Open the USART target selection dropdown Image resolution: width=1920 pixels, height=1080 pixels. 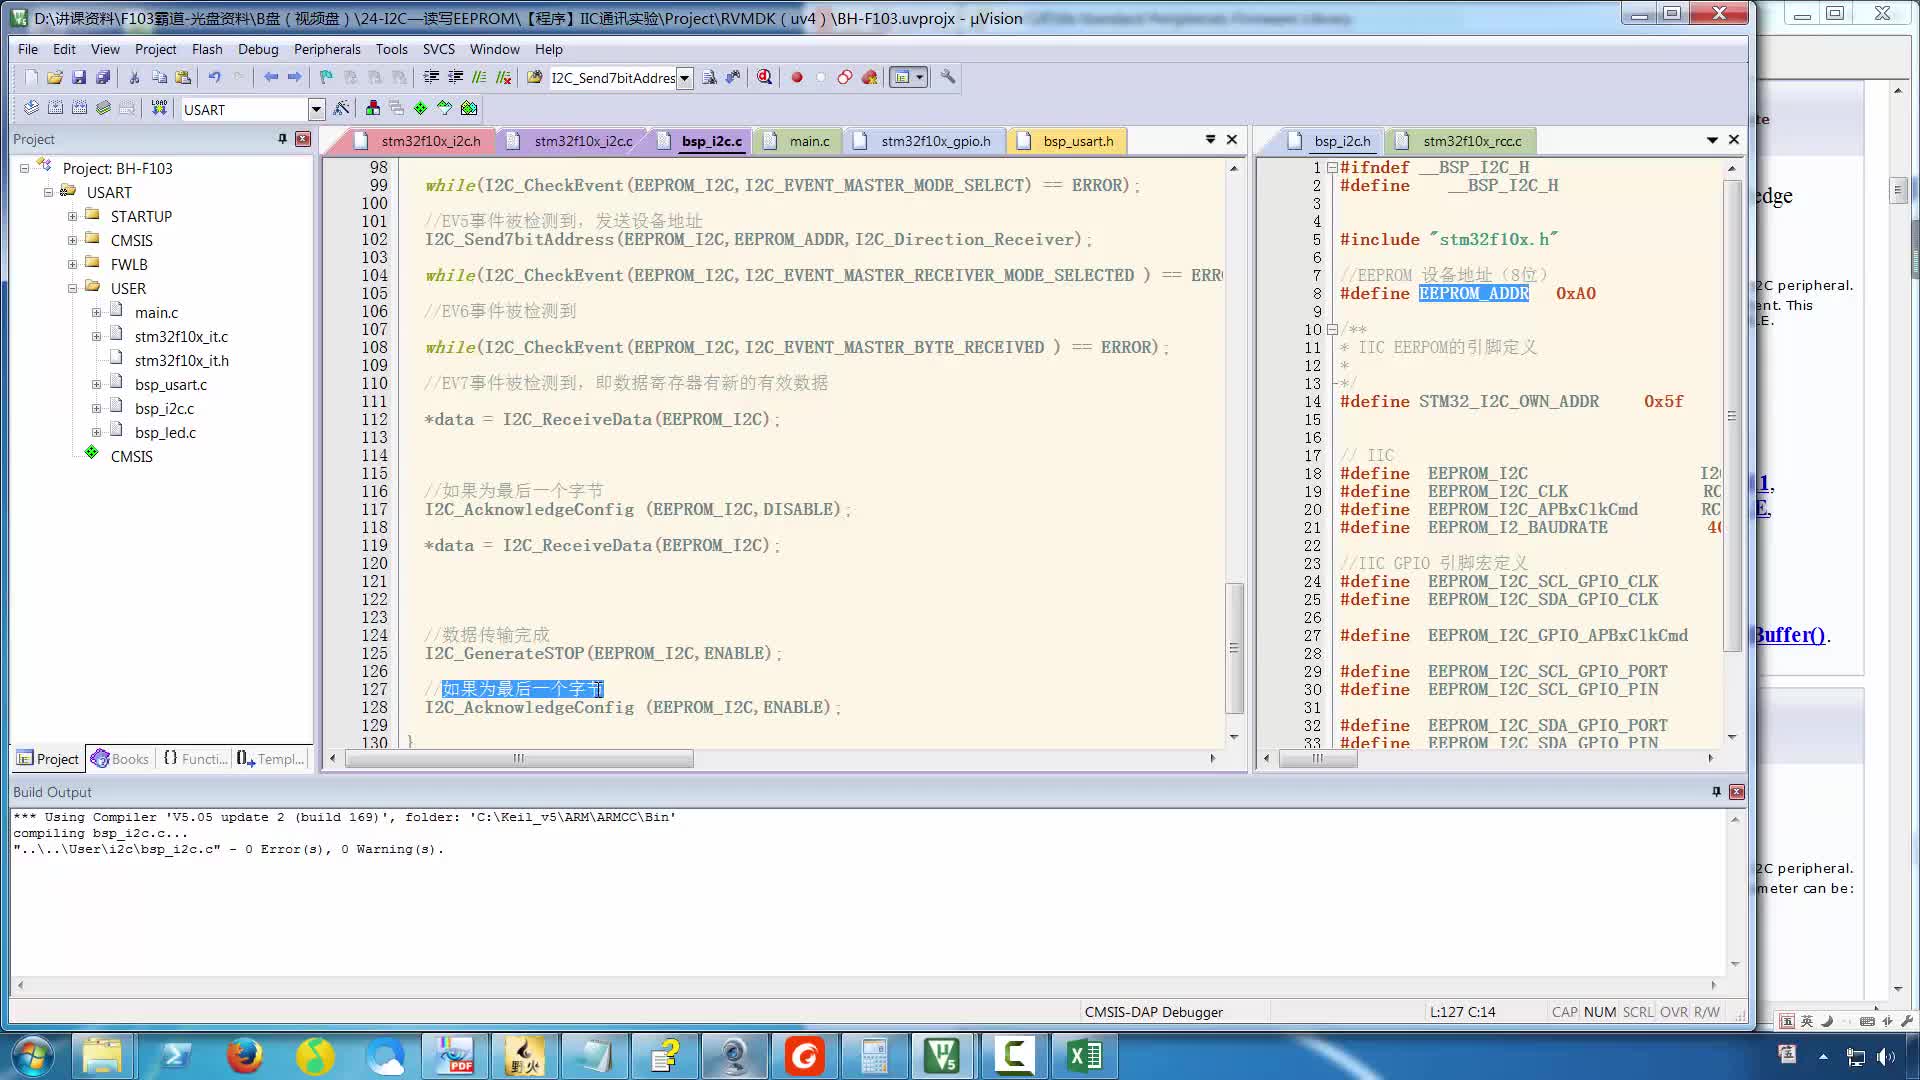pyautogui.click(x=316, y=109)
